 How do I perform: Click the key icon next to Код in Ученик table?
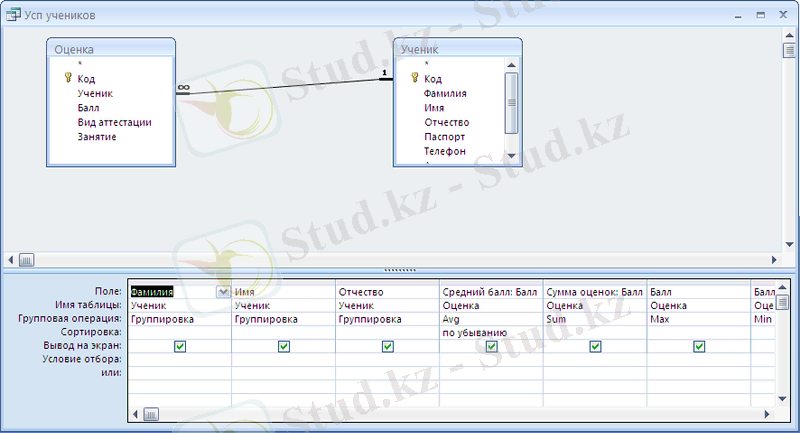tap(415, 78)
